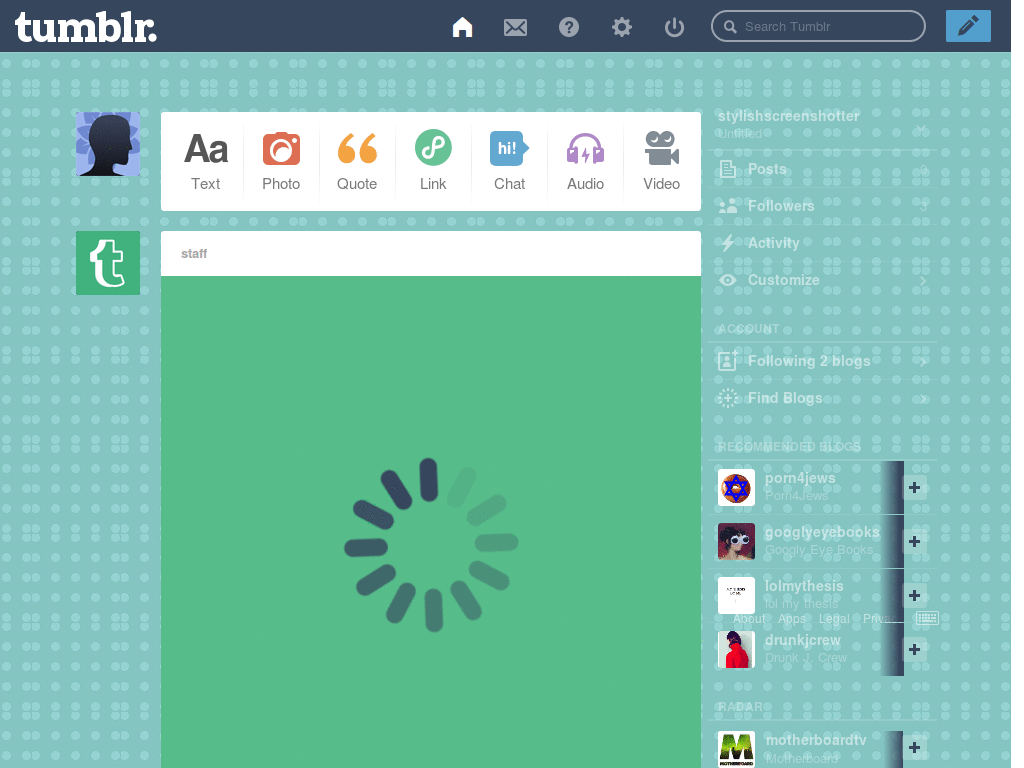Click the blue pencil compose button
This screenshot has width=1024, height=768.
pos(968,26)
